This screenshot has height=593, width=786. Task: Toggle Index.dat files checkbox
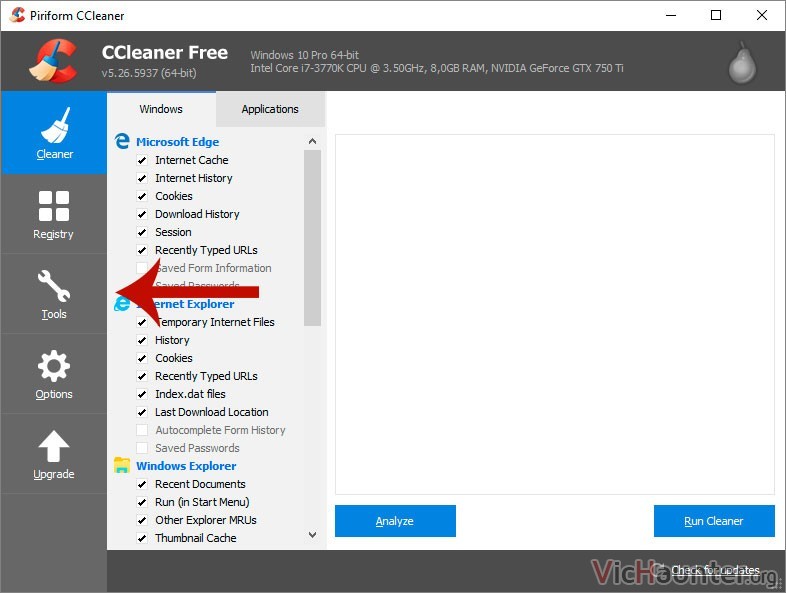coord(142,394)
